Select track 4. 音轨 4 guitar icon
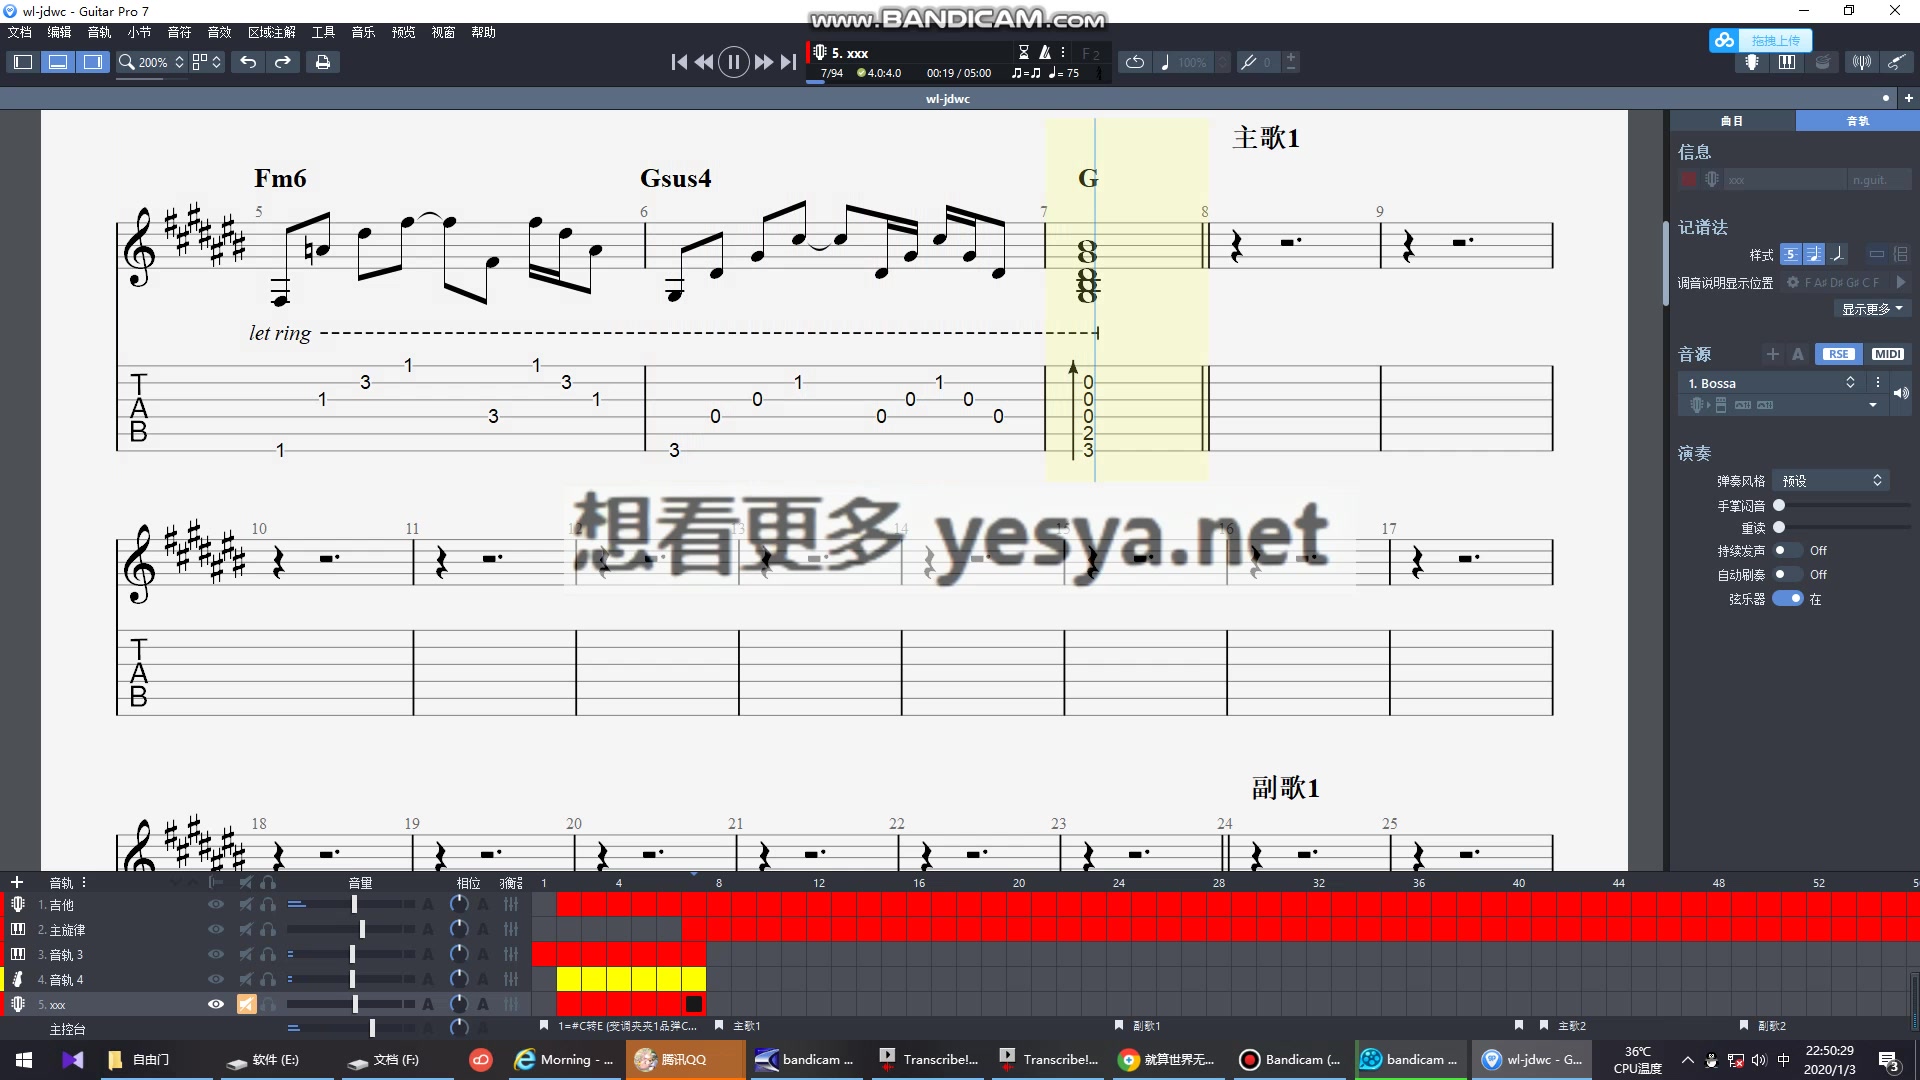This screenshot has height=1080, width=1920. coord(17,979)
